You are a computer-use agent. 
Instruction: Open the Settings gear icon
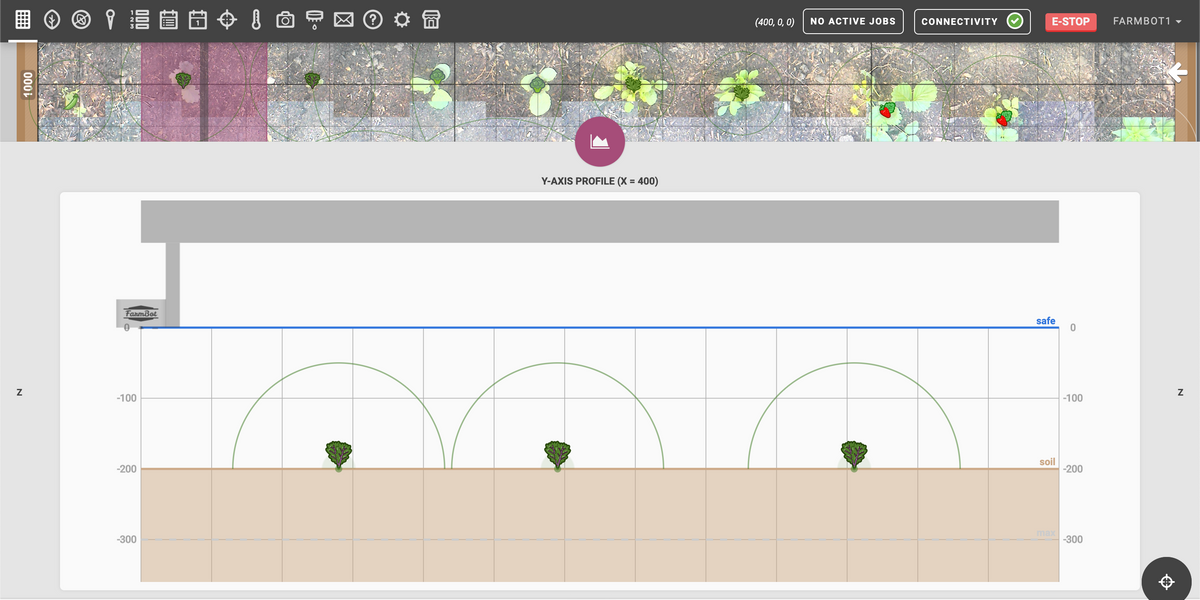point(401,18)
